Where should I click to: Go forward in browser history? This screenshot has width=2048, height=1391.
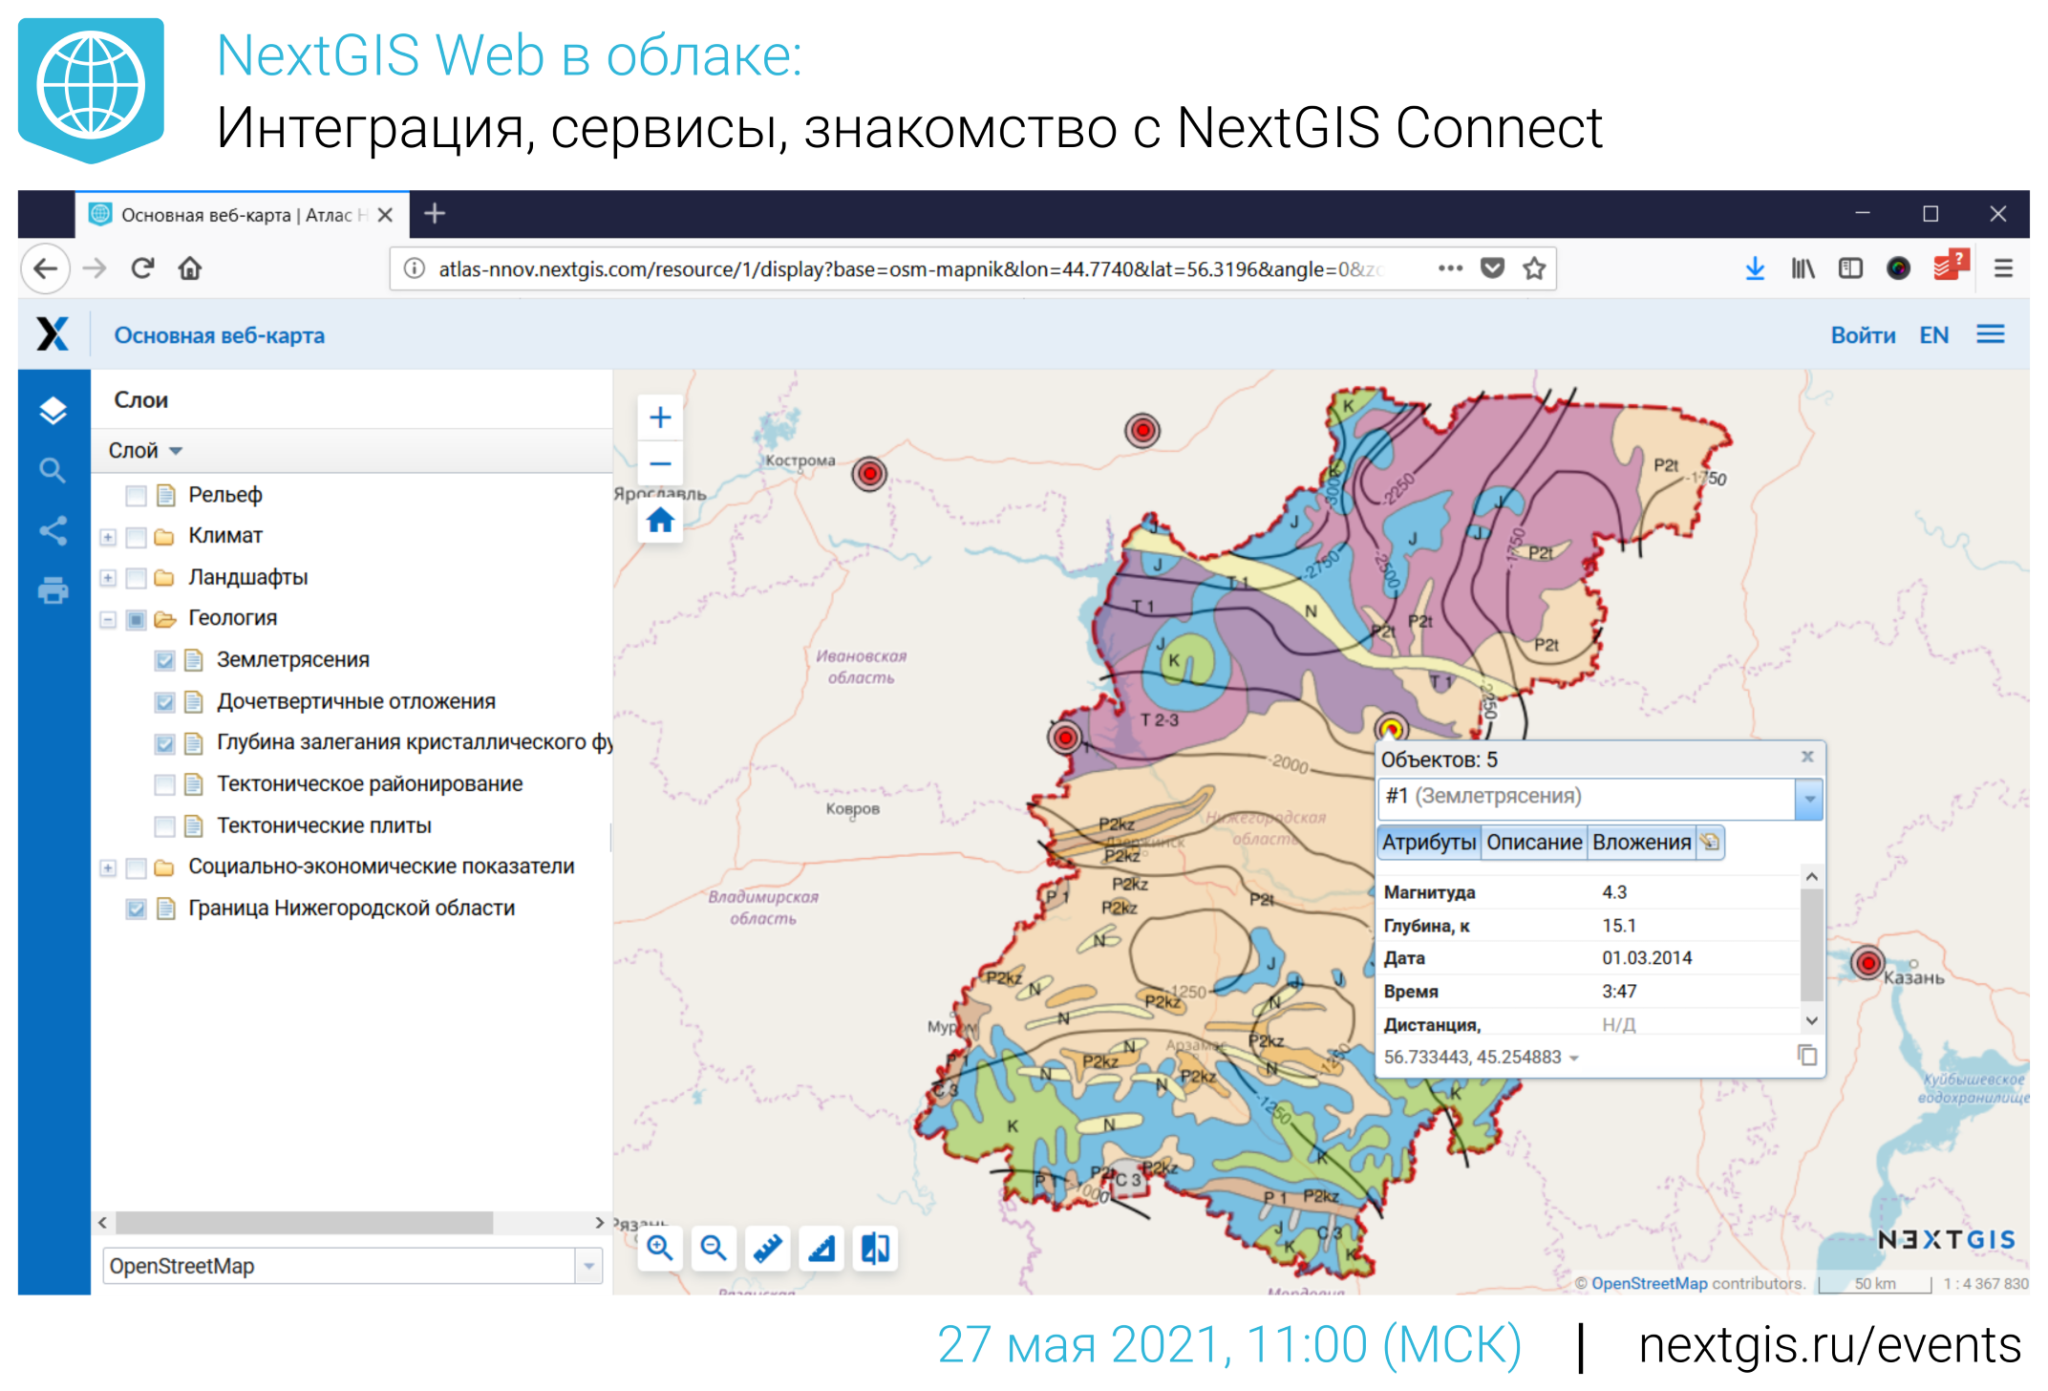pos(94,268)
